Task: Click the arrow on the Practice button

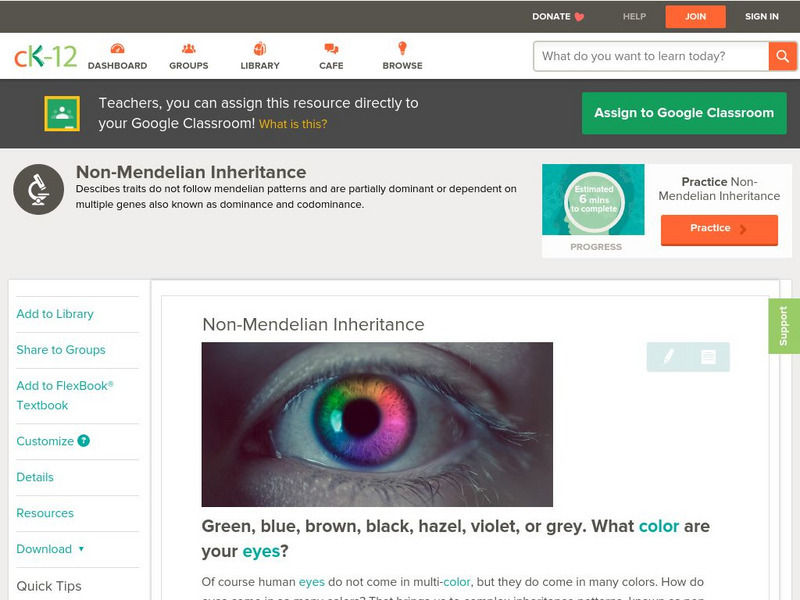Action: point(743,229)
